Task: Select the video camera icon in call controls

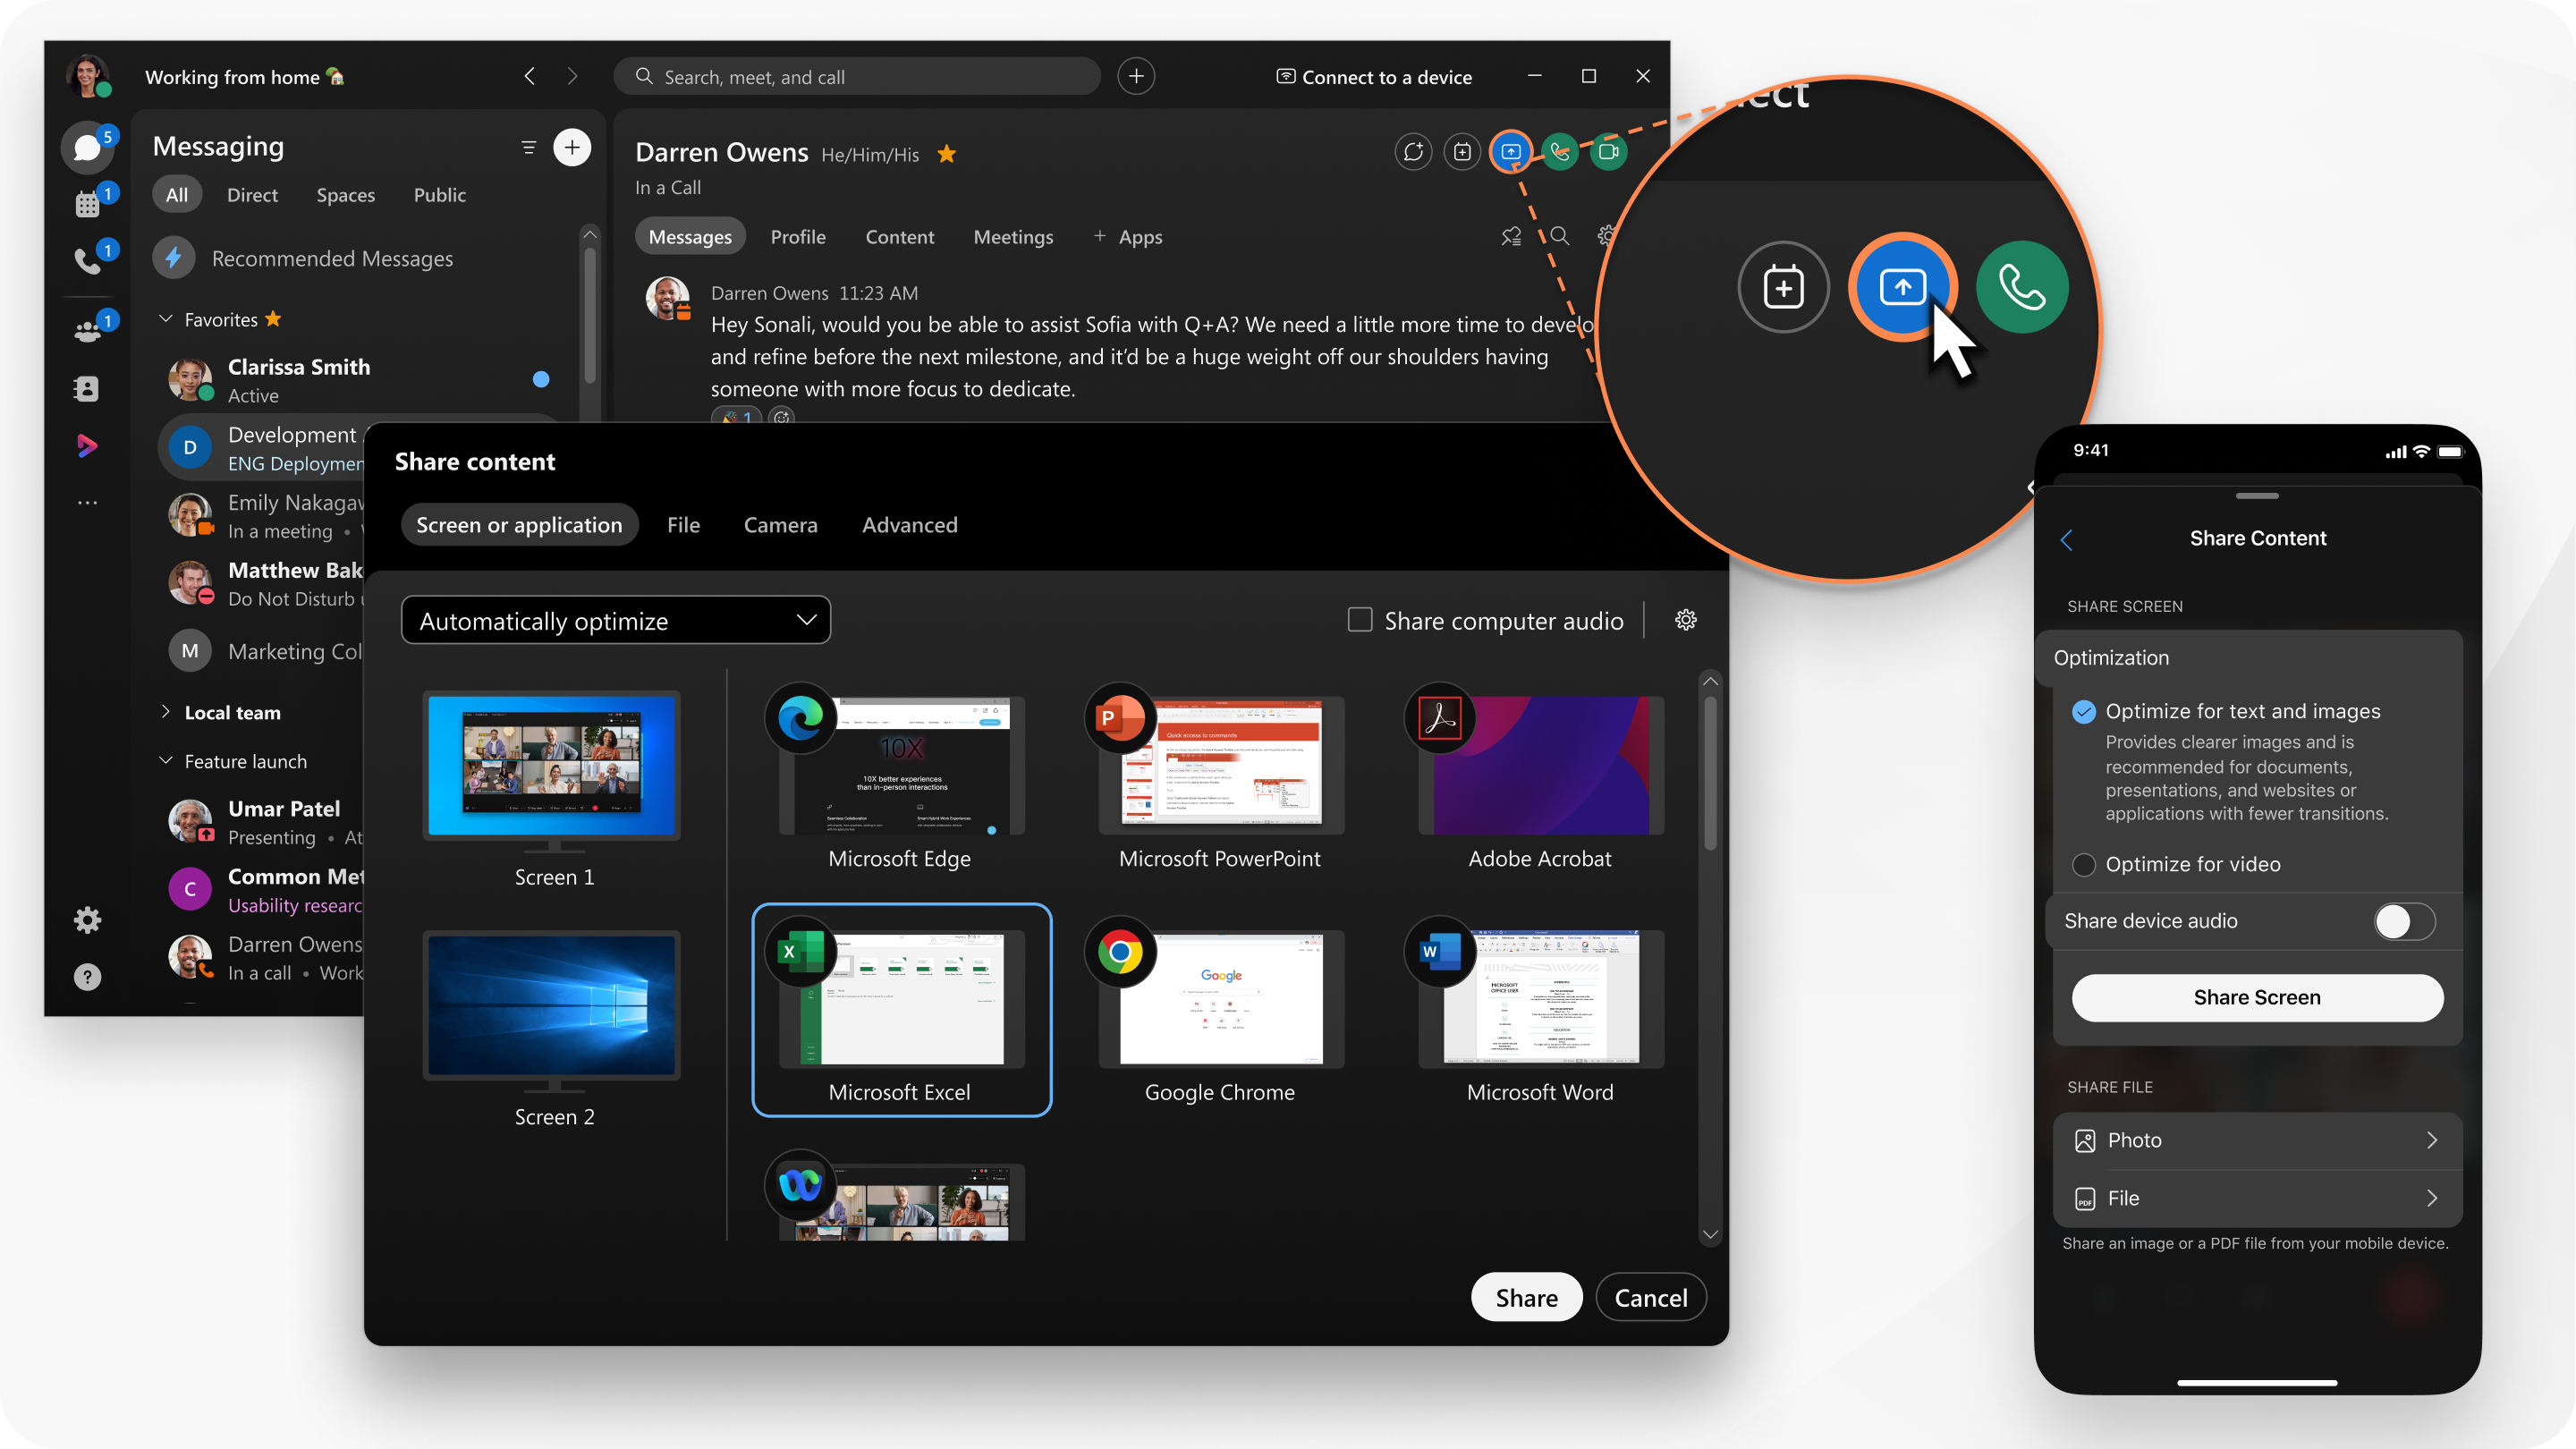Action: (x=1606, y=150)
